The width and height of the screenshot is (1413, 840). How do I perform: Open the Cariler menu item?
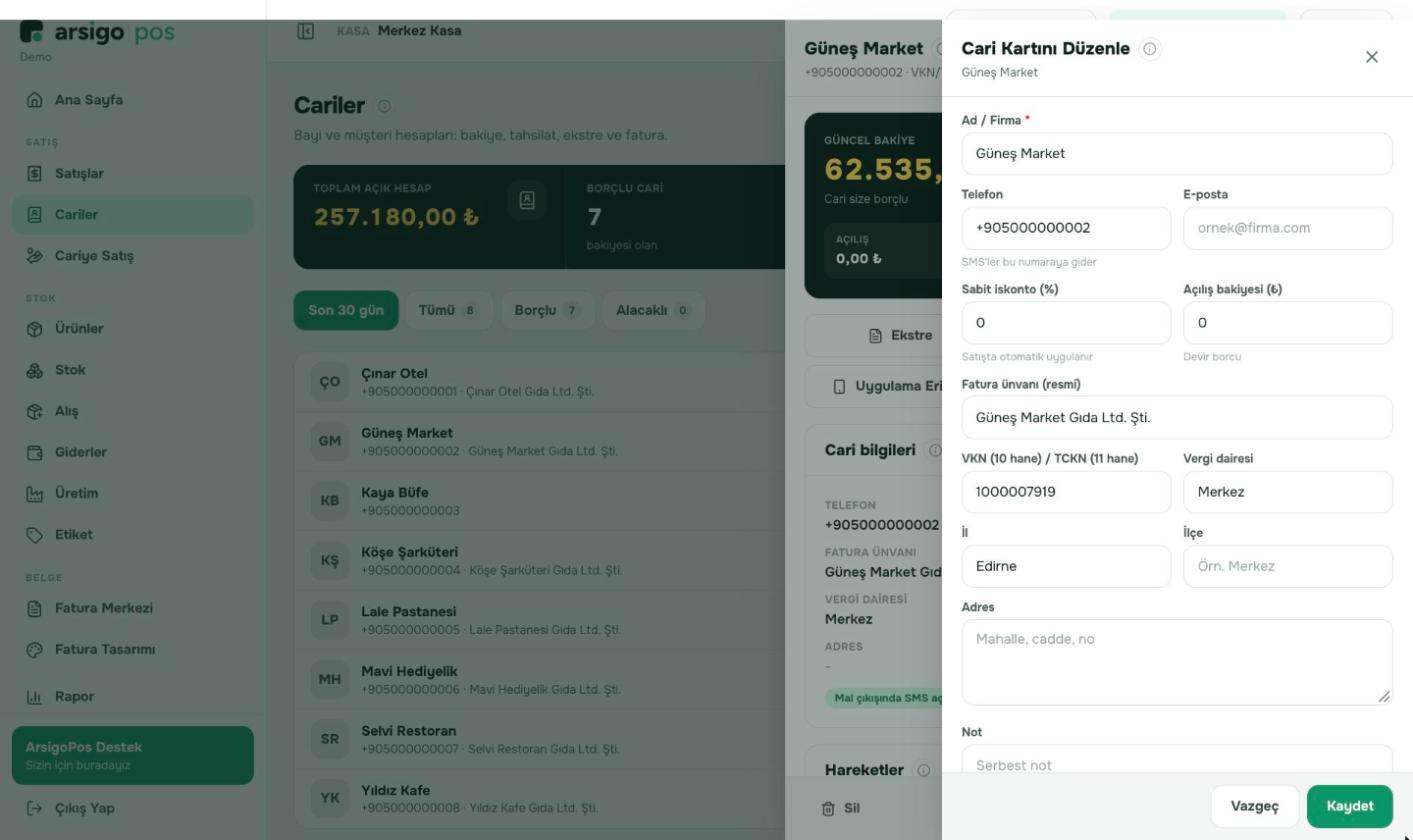[133, 215]
